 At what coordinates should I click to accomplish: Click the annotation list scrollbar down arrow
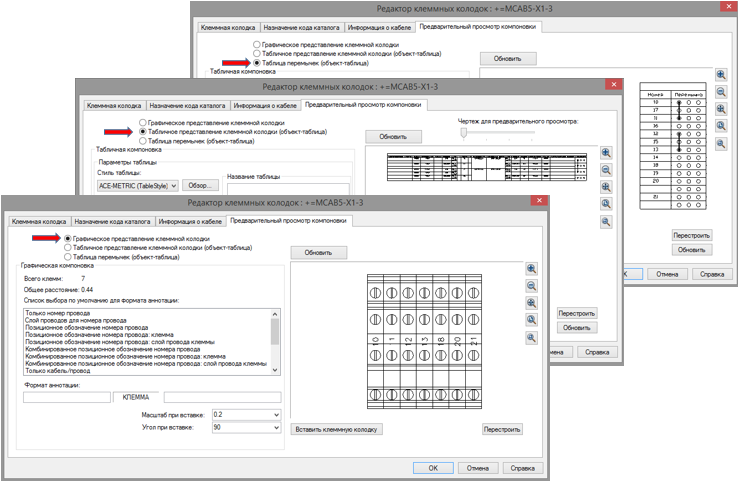(x=275, y=370)
